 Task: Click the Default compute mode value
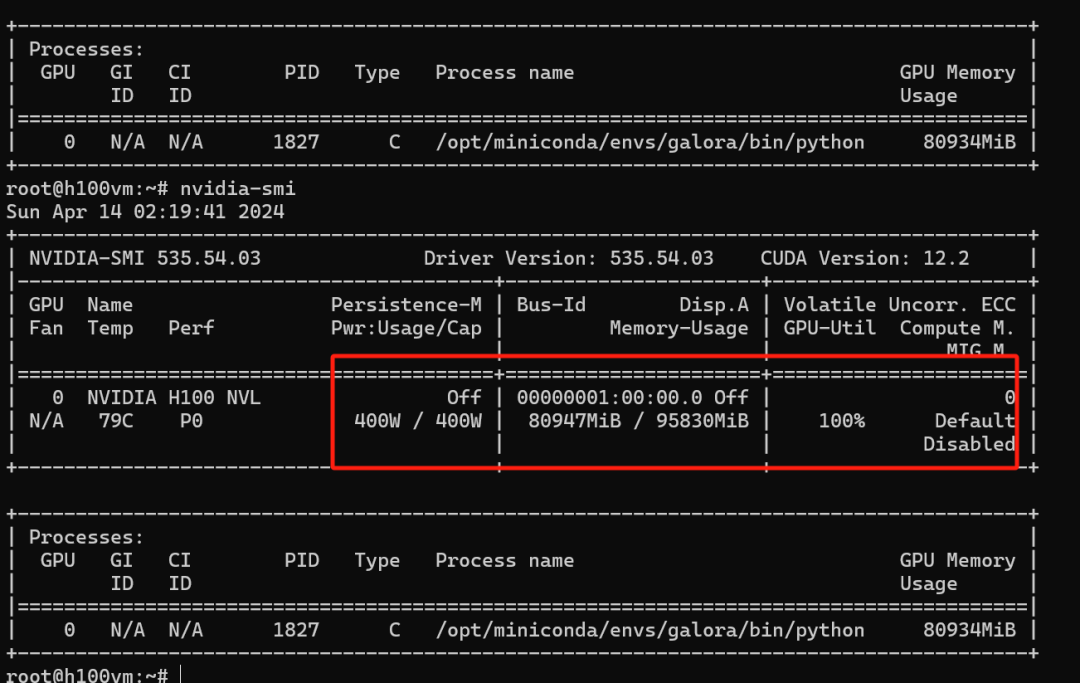point(974,421)
